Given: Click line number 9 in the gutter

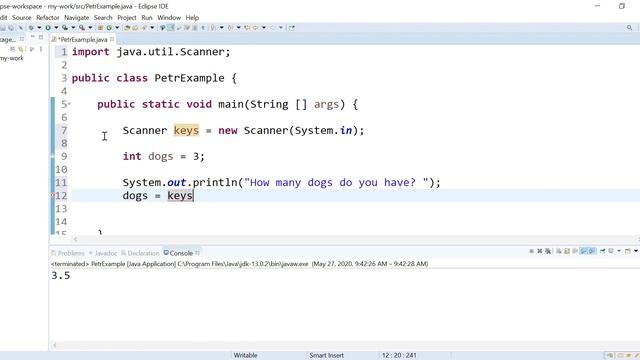Looking at the screenshot, I should click(64, 156).
